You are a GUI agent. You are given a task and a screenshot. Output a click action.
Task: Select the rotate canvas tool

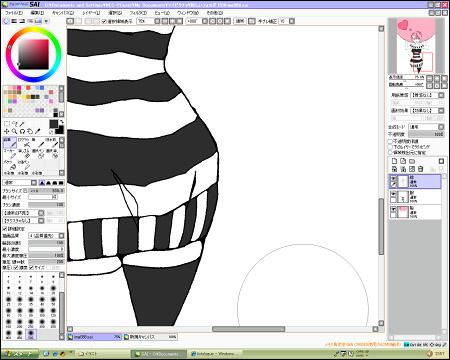[x=22, y=131]
